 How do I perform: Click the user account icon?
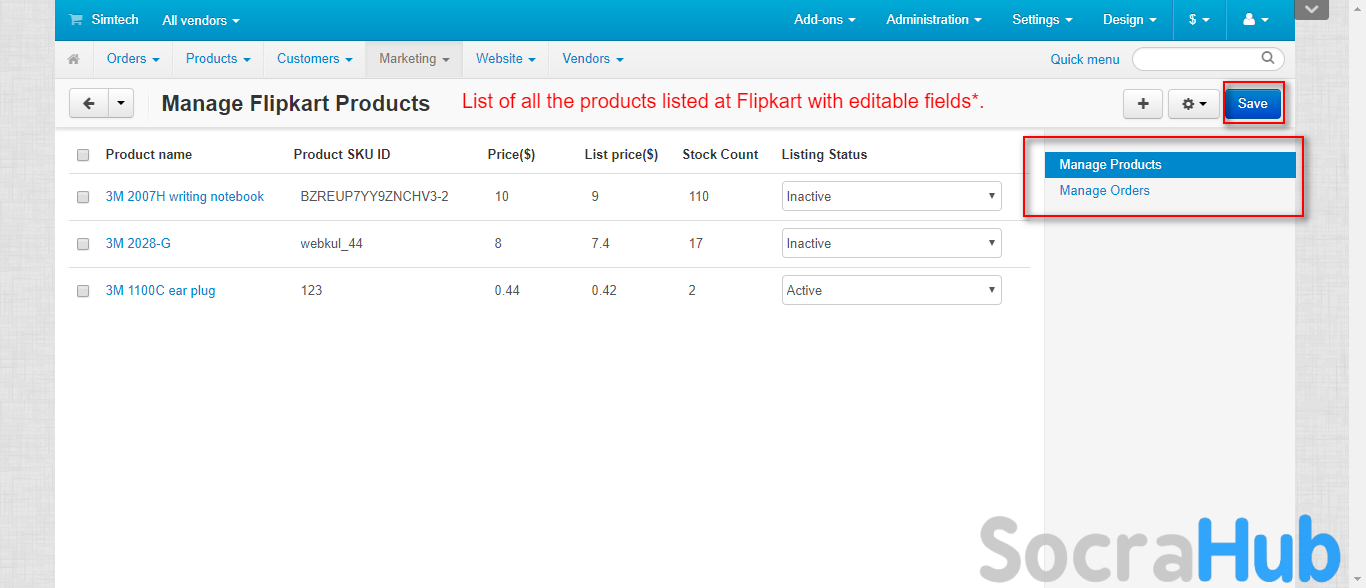[1255, 20]
